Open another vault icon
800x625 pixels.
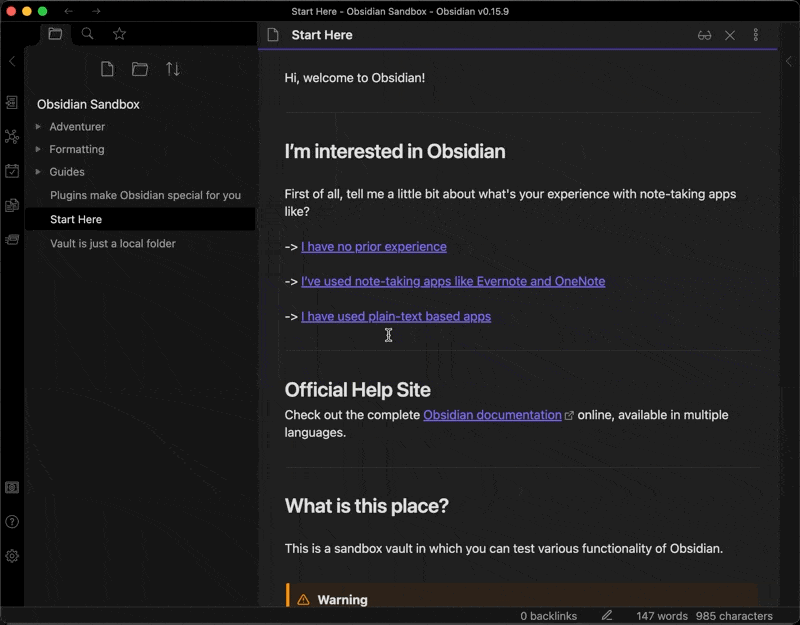tap(12, 488)
